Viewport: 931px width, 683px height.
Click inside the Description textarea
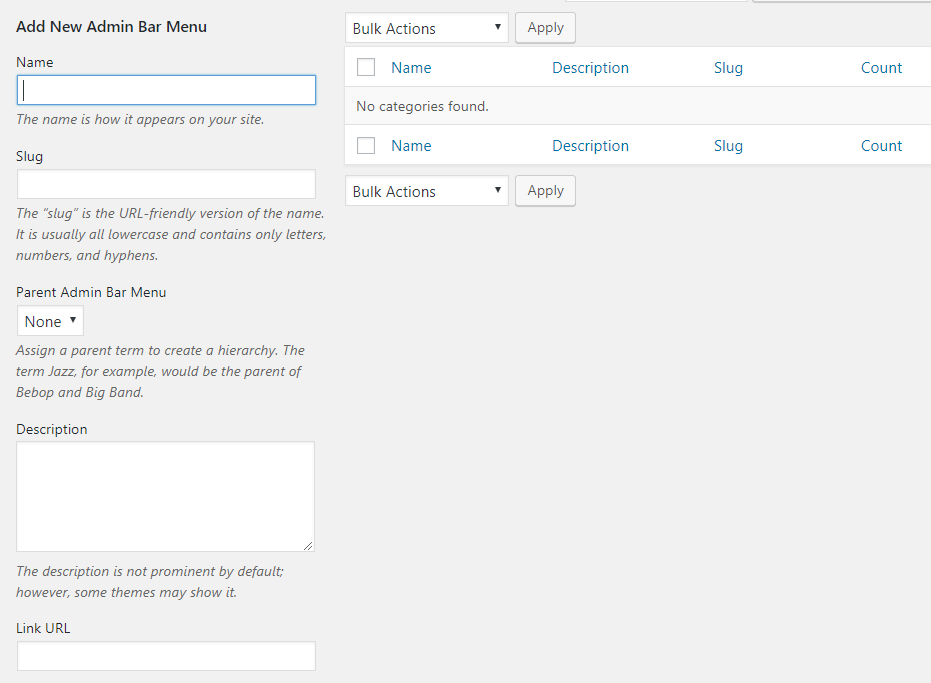[165, 496]
